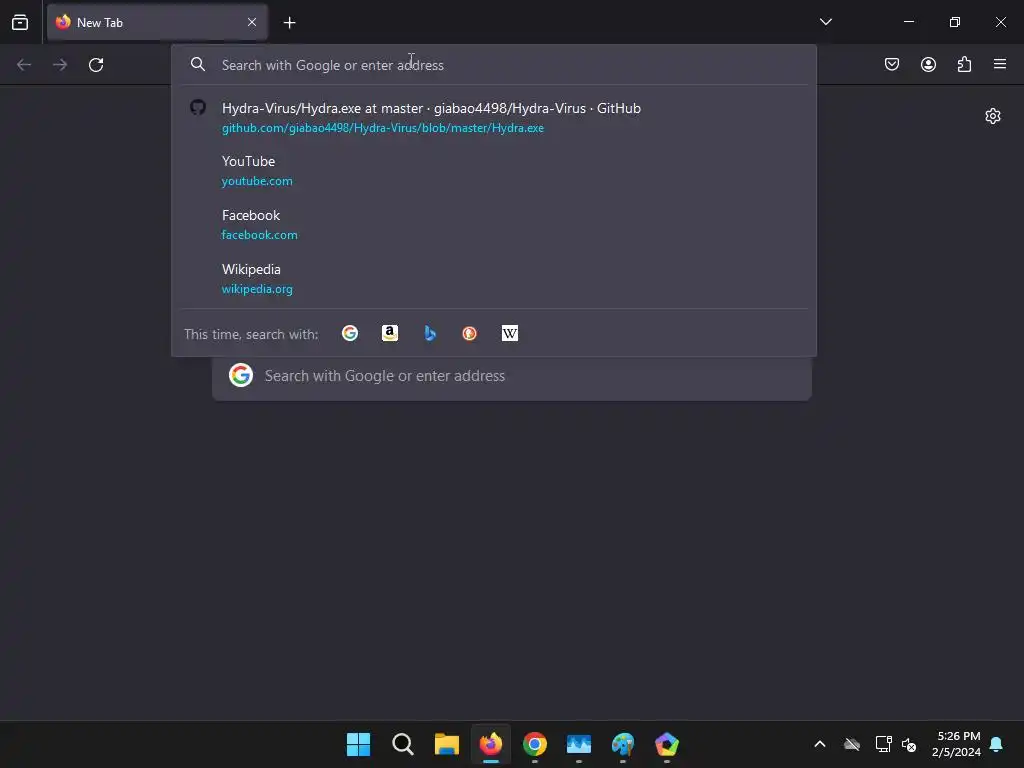
Task: Personalize new tab with gear icon
Action: [993, 116]
